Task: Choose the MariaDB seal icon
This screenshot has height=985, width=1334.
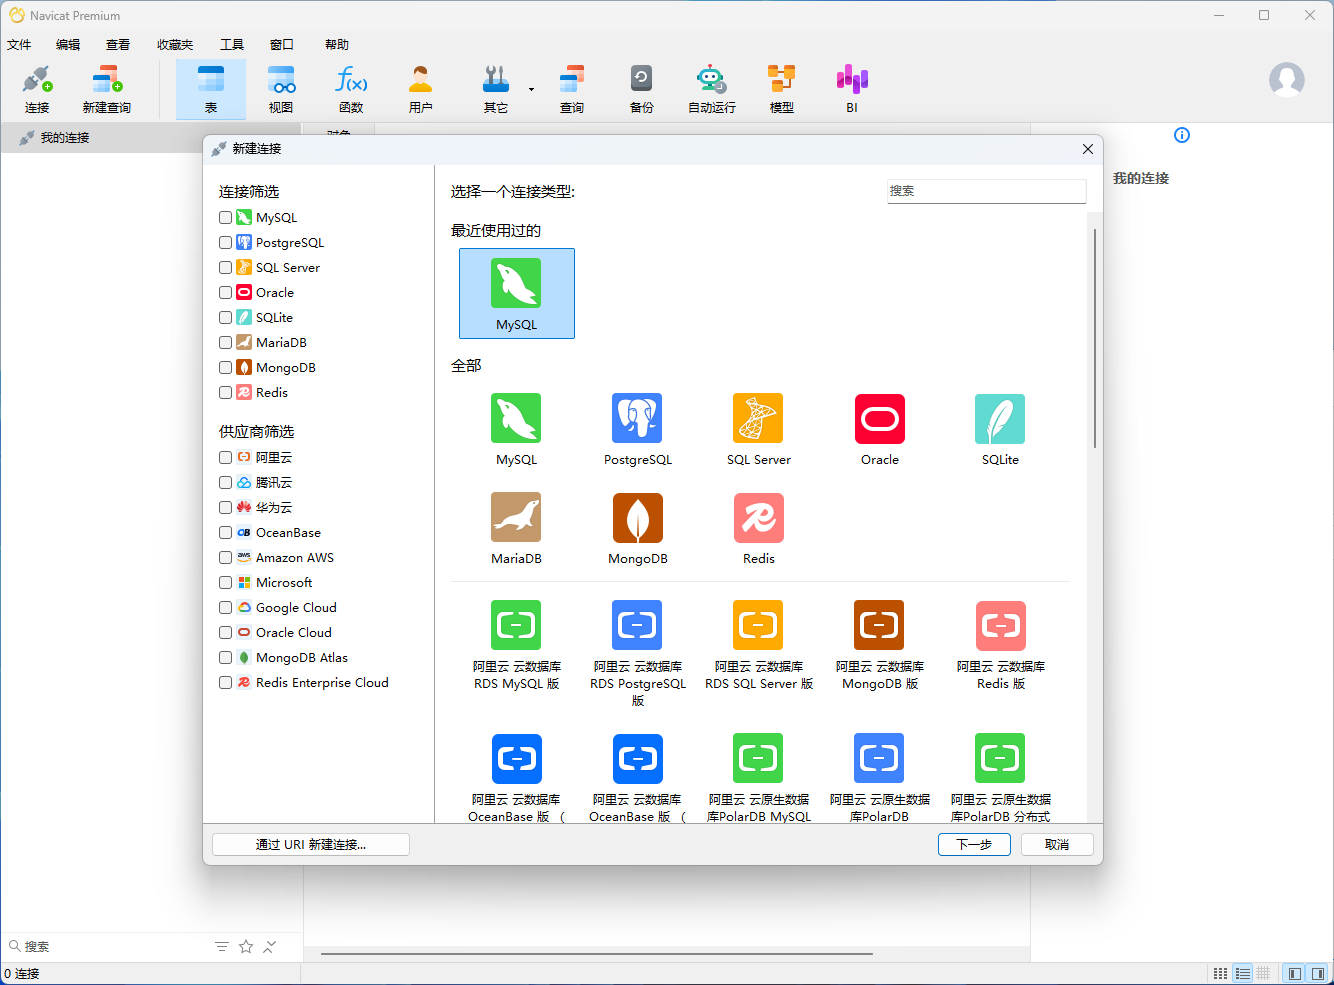Action: 516,518
